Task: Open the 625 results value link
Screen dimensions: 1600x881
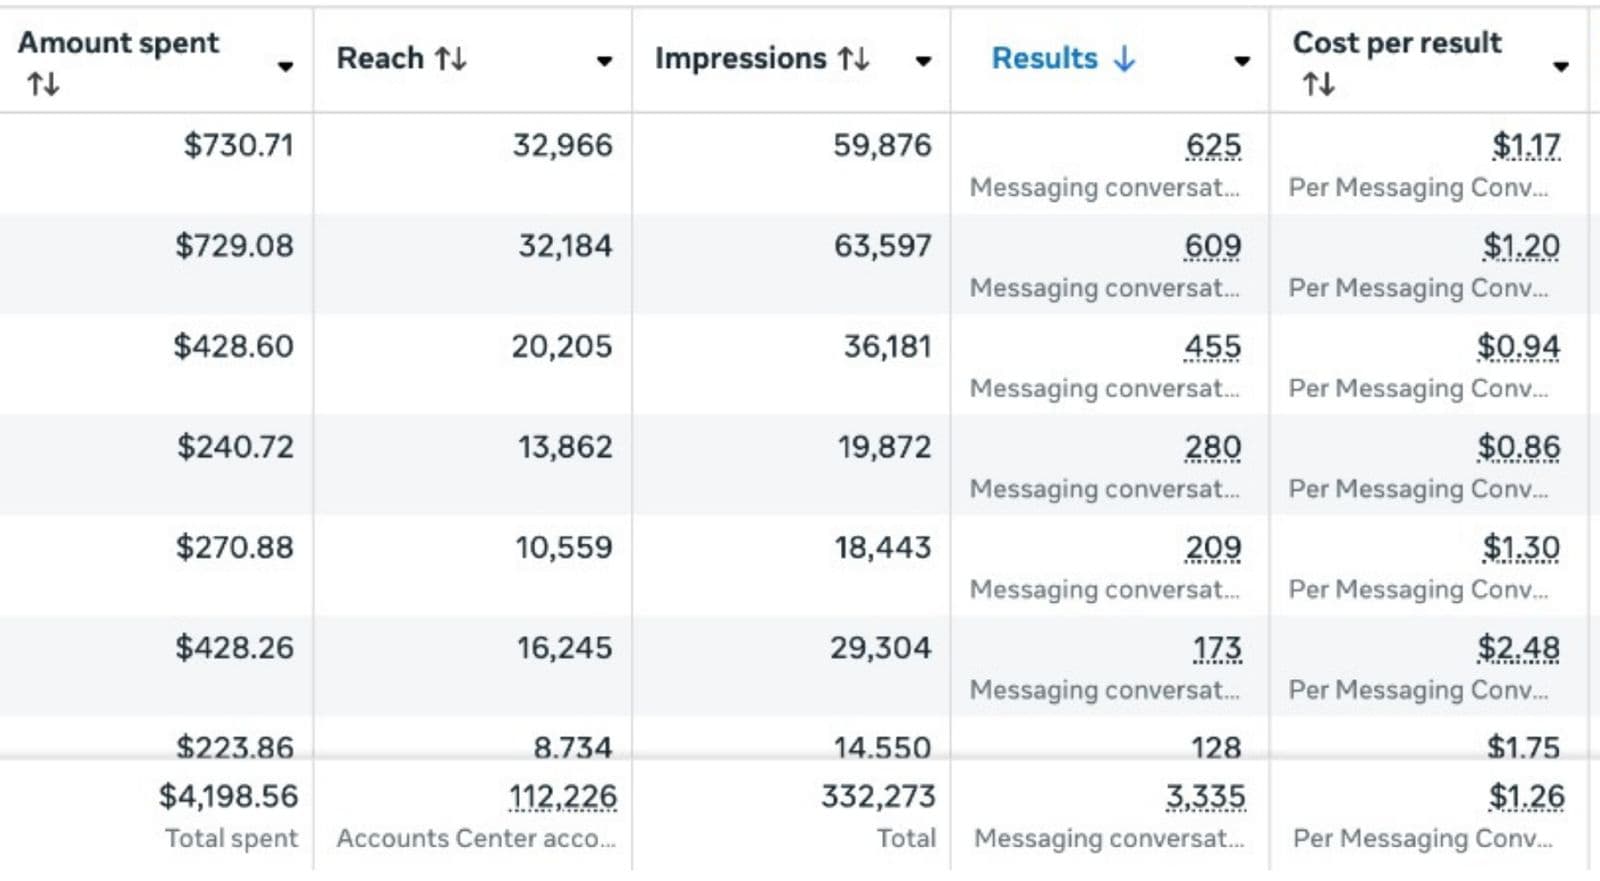Action: tap(1213, 146)
